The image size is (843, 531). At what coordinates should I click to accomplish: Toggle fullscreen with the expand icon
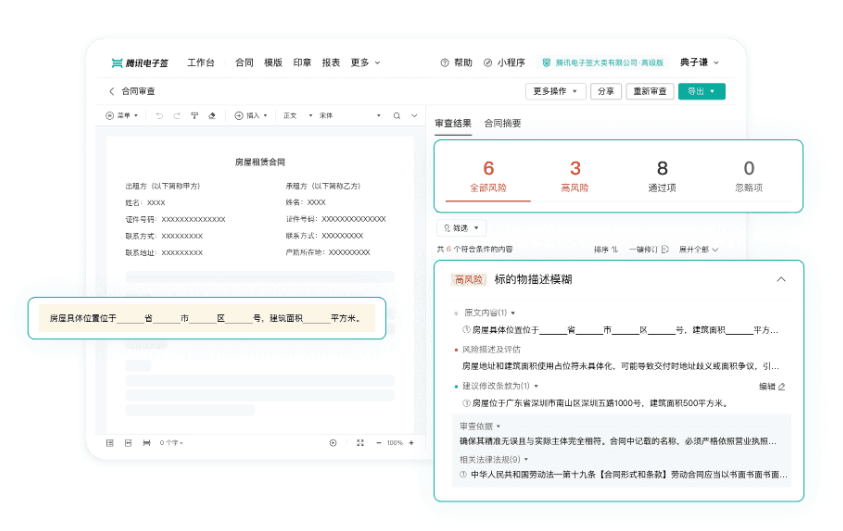coord(360,443)
